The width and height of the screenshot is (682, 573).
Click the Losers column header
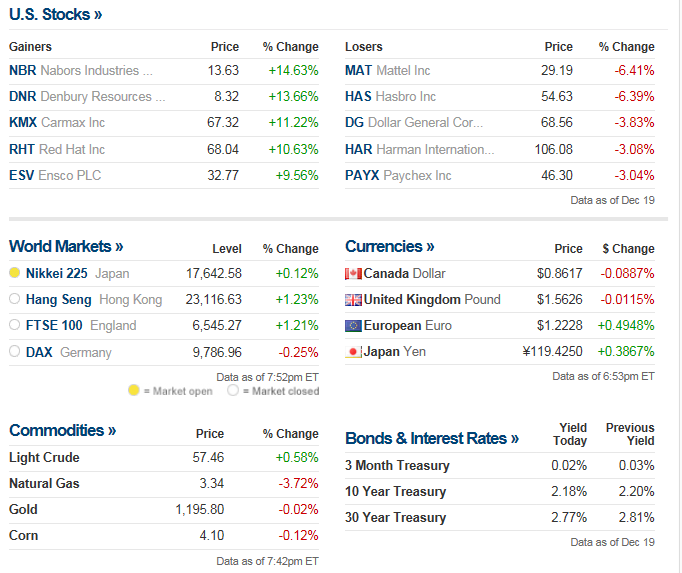pos(364,47)
